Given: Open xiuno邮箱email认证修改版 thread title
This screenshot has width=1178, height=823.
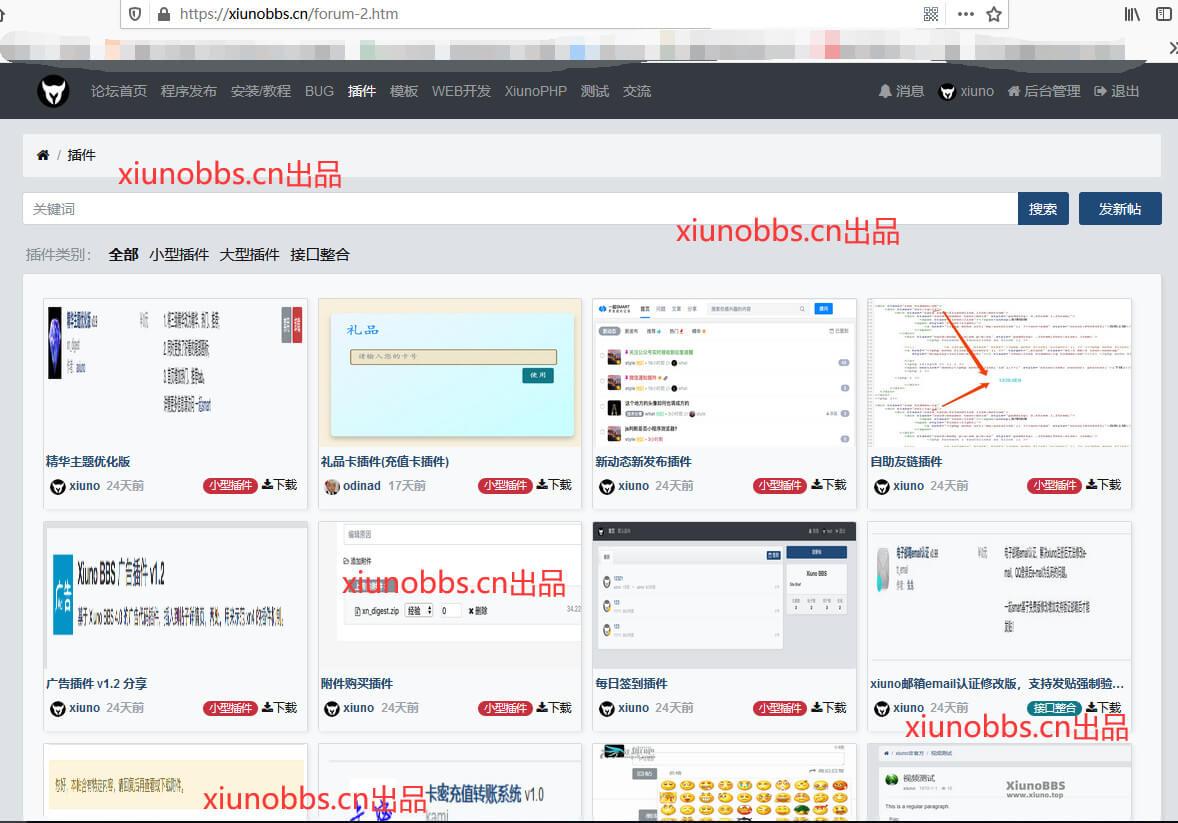Looking at the screenshot, I should point(997,683).
